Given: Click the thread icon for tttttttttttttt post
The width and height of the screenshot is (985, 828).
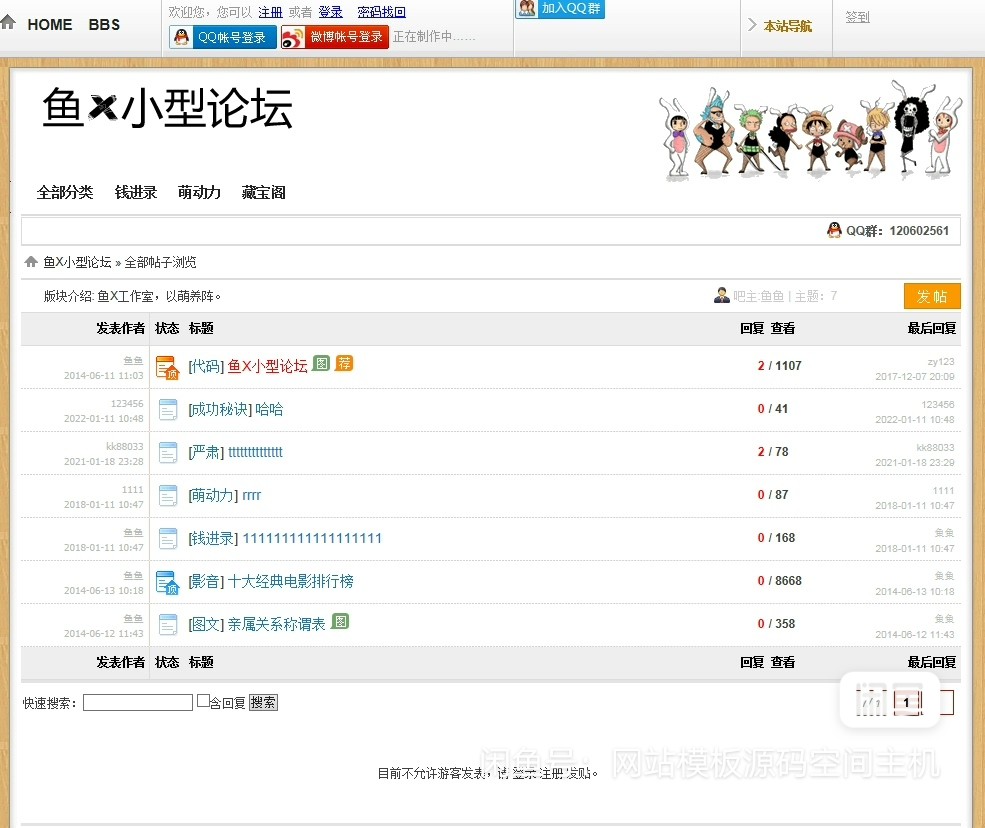Looking at the screenshot, I should (x=168, y=452).
